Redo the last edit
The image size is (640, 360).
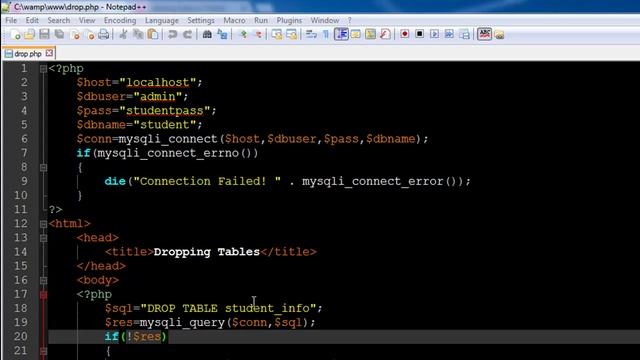coord(187,34)
